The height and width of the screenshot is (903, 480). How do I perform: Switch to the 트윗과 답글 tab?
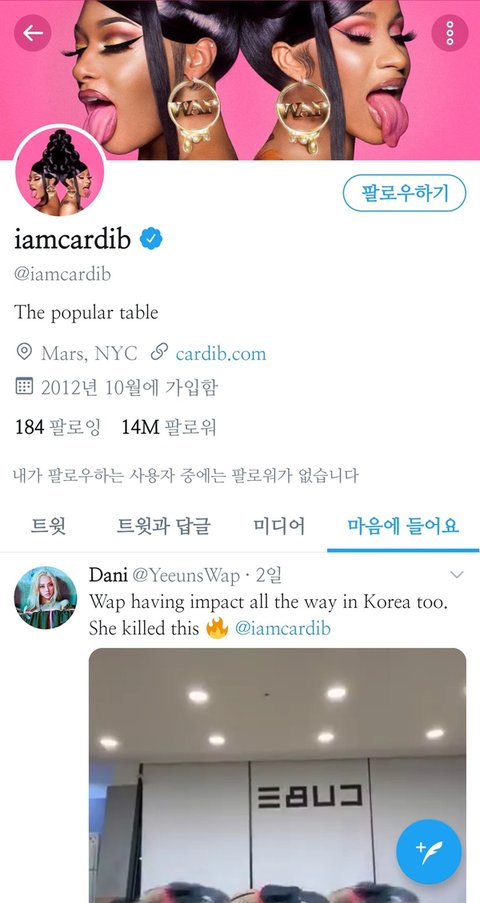tap(164, 526)
